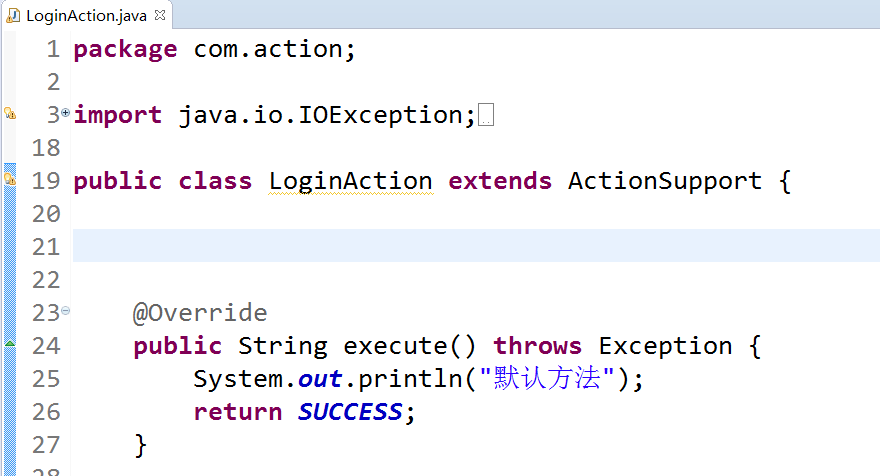
Task: Click the warning marker beside line 3
Action: 10,114
